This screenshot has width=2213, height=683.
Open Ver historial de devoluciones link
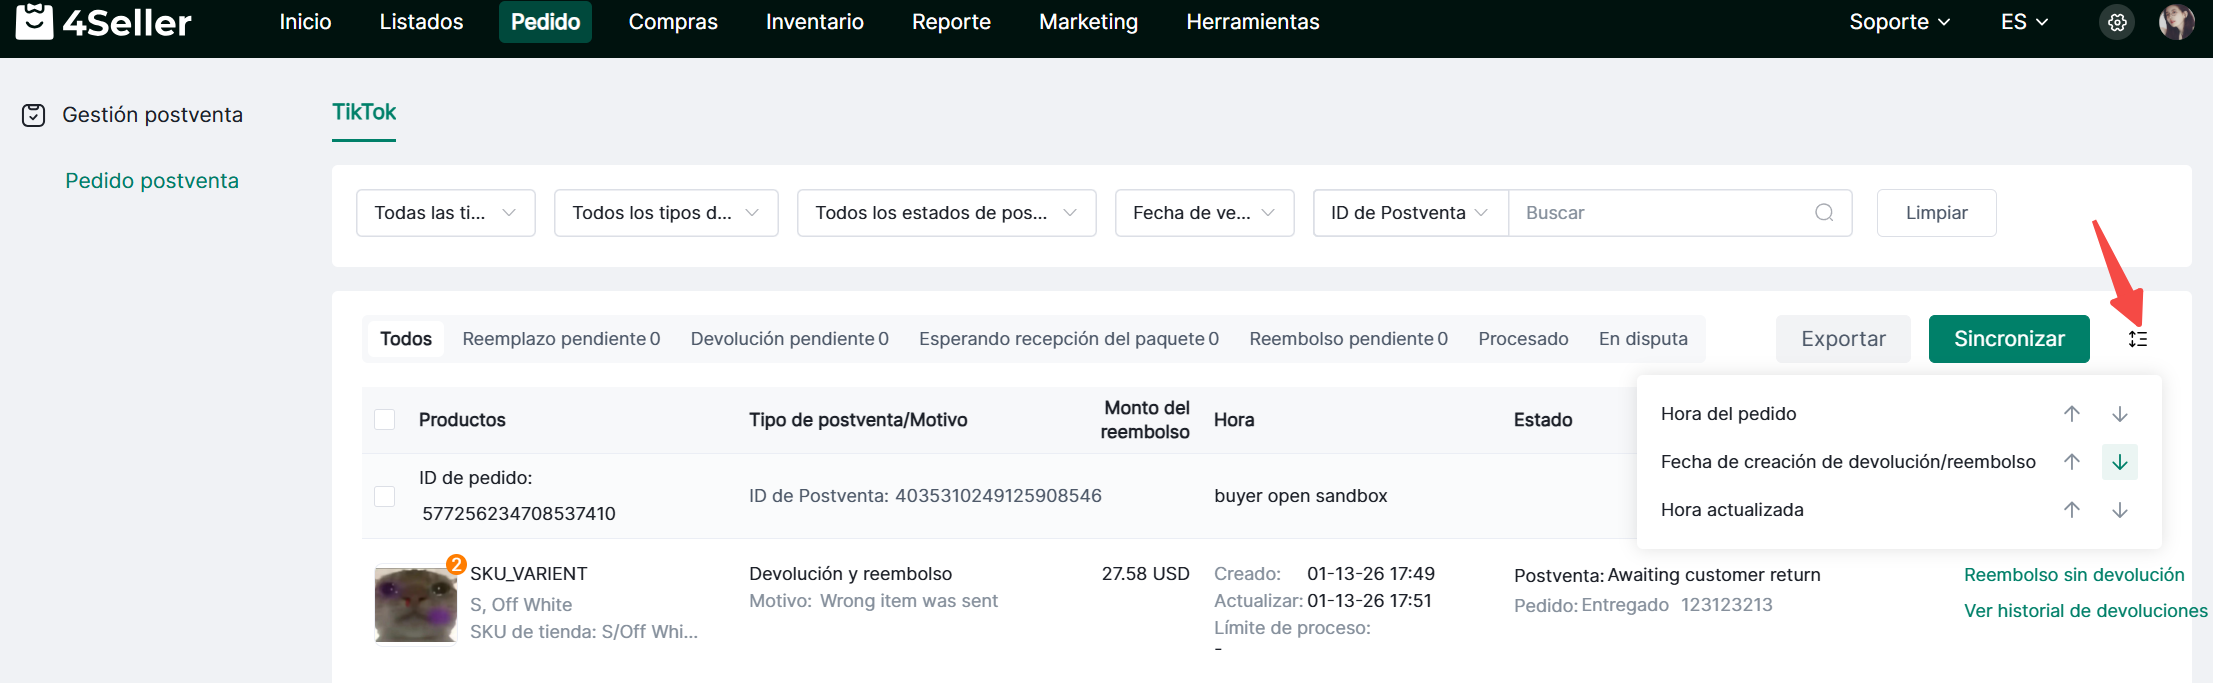(2085, 611)
